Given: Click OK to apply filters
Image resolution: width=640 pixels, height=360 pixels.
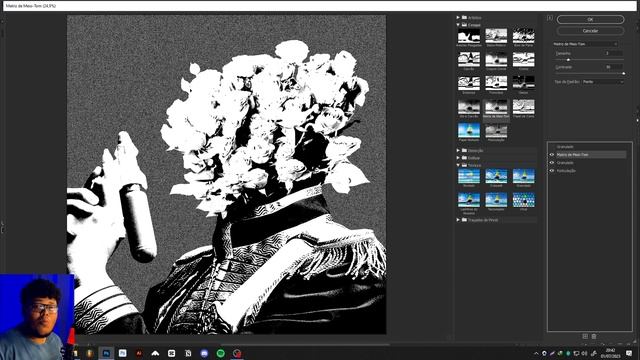Looking at the screenshot, I should (x=590, y=20).
